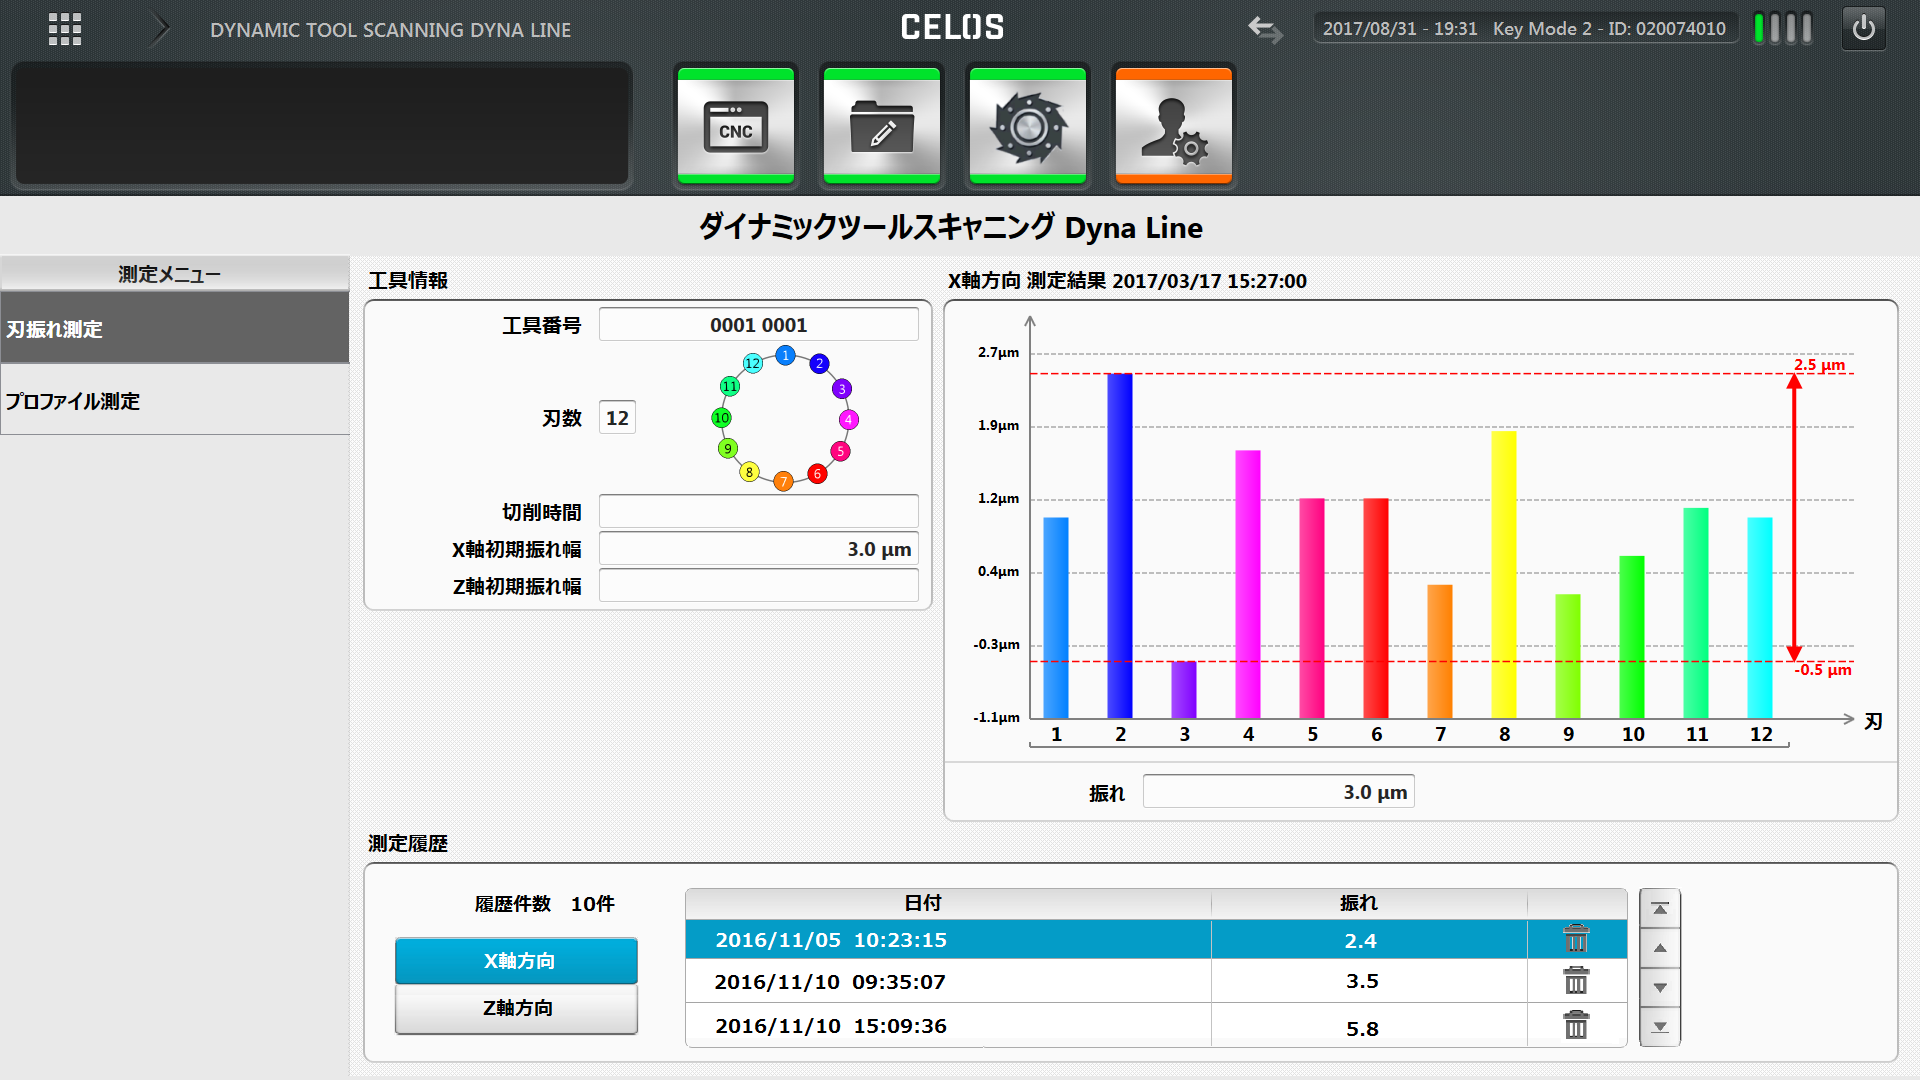Click the X軸初期振れ幅 field 3.0 µm
This screenshot has height=1080, width=1920.
[758, 549]
